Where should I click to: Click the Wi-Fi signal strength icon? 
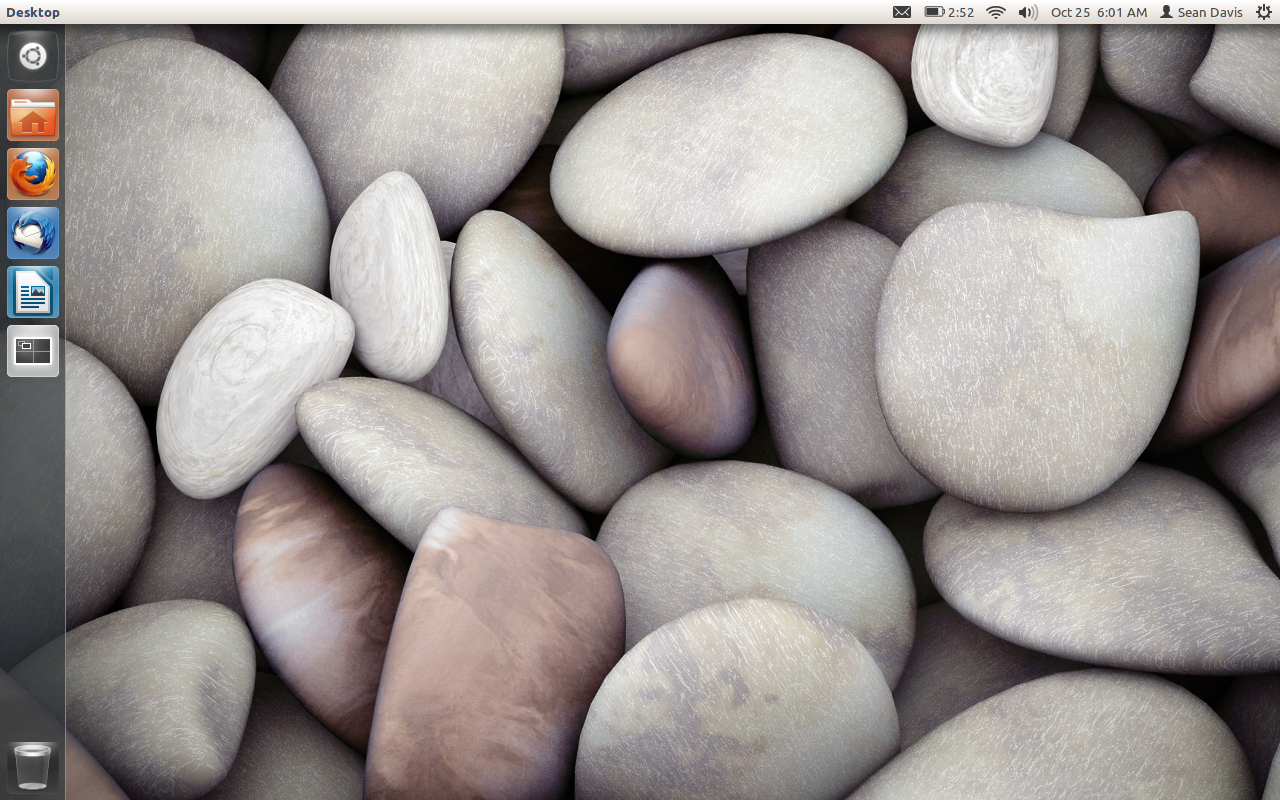coord(995,12)
